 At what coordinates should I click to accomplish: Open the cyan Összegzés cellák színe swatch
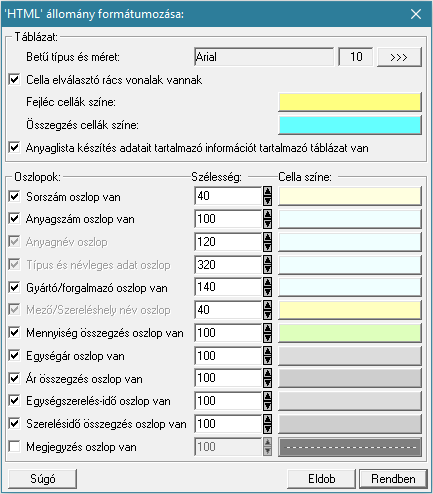pos(350,125)
